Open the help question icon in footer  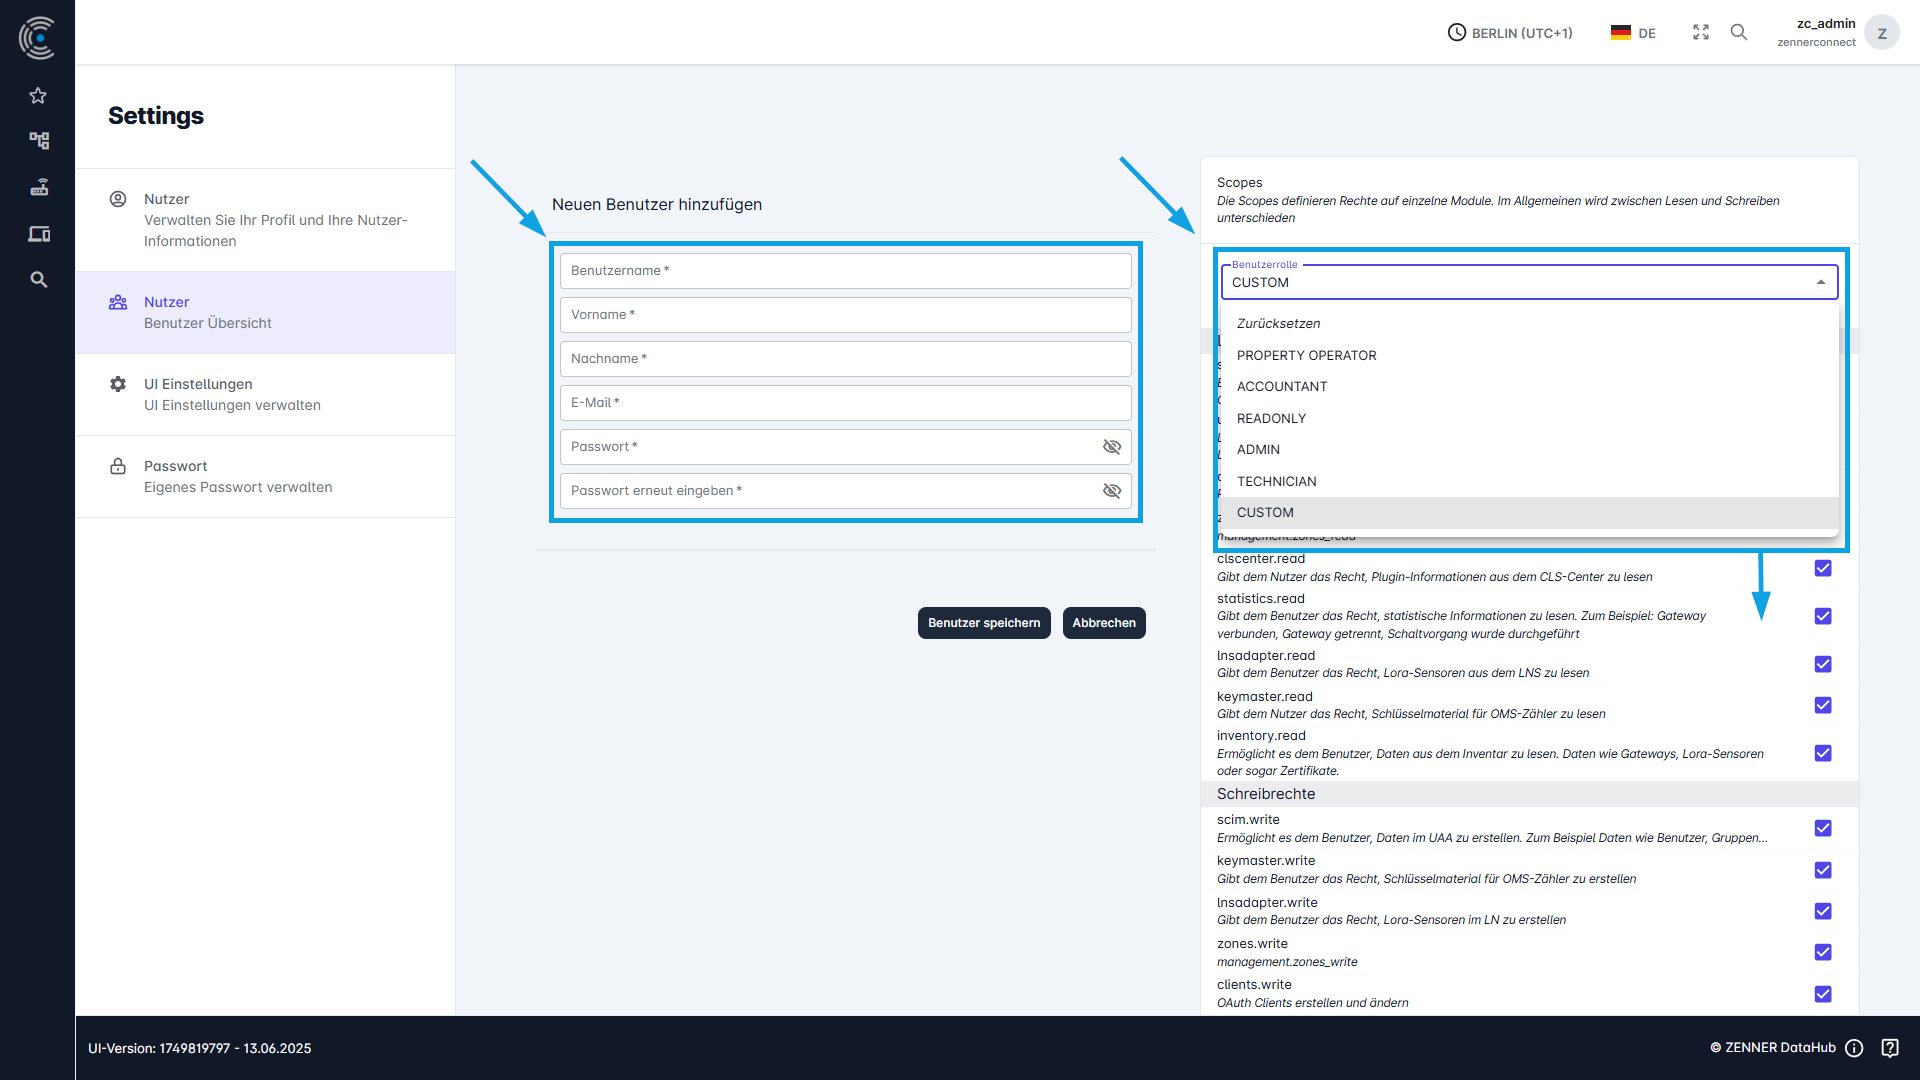(1889, 1048)
